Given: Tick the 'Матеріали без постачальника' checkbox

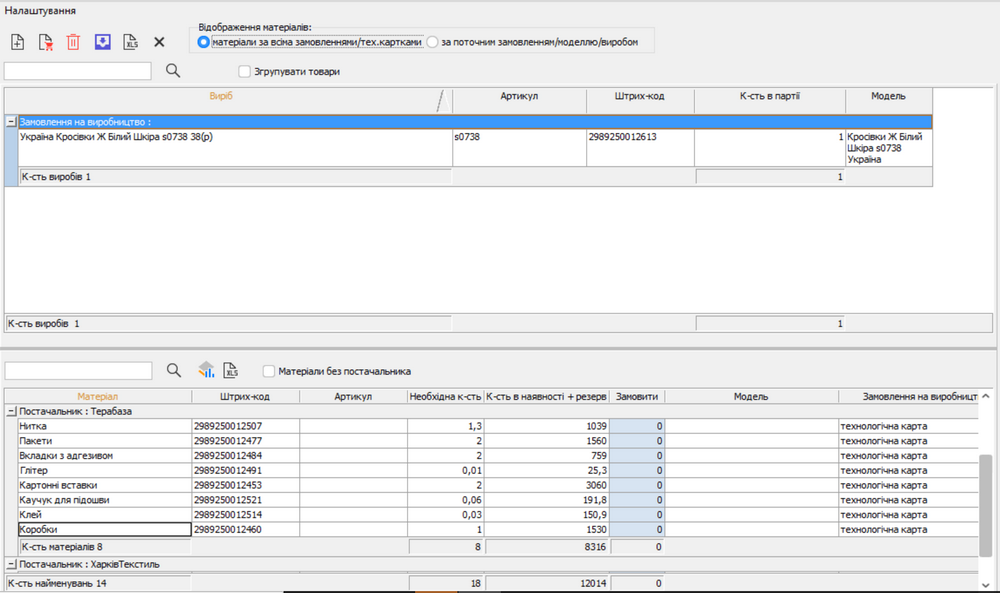Looking at the screenshot, I should pyautogui.click(x=269, y=371).
